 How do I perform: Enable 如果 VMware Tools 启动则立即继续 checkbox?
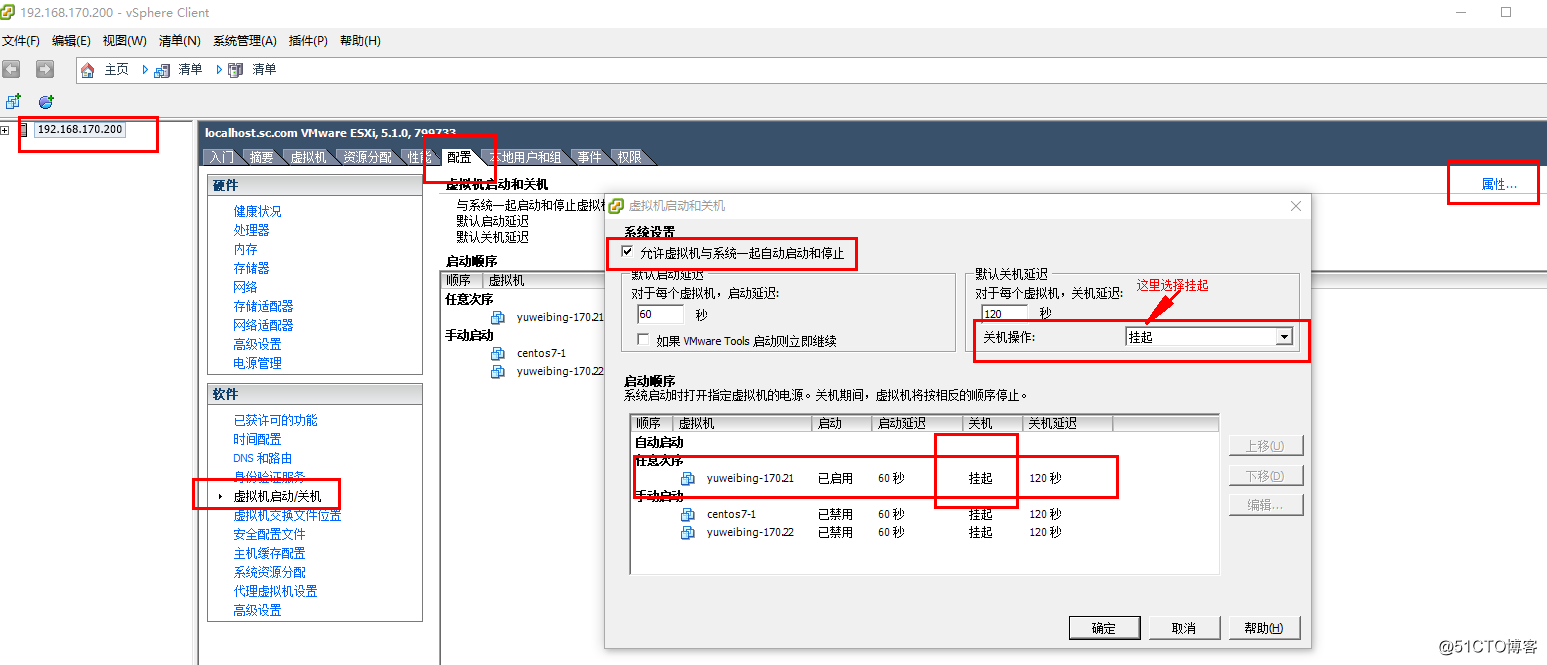pyautogui.click(x=643, y=340)
